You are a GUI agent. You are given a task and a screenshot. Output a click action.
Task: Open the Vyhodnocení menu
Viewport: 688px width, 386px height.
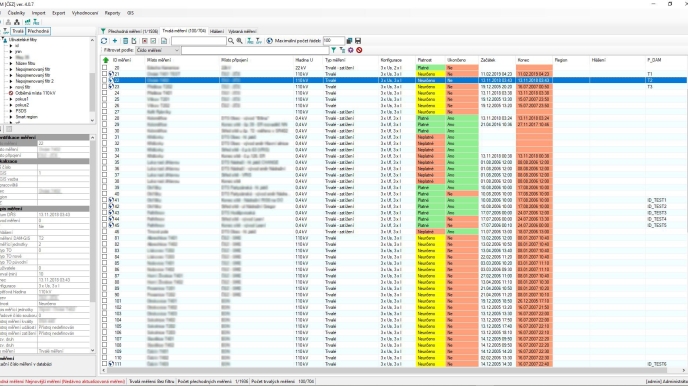(x=85, y=13)
